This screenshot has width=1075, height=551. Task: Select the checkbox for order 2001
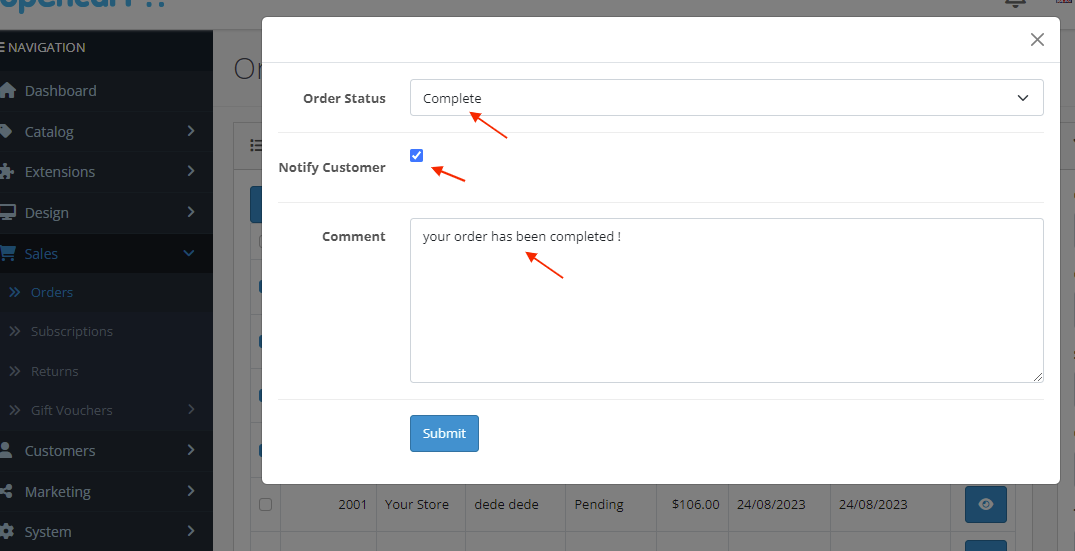coord(265,505)
